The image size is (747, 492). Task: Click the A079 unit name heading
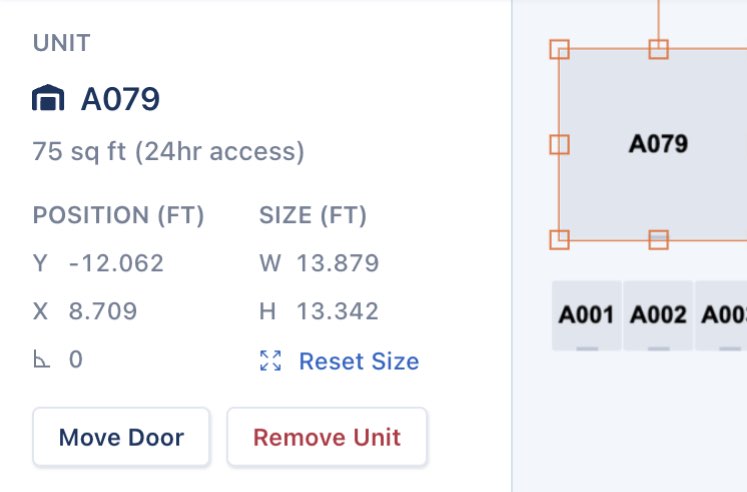coord(120,99)
